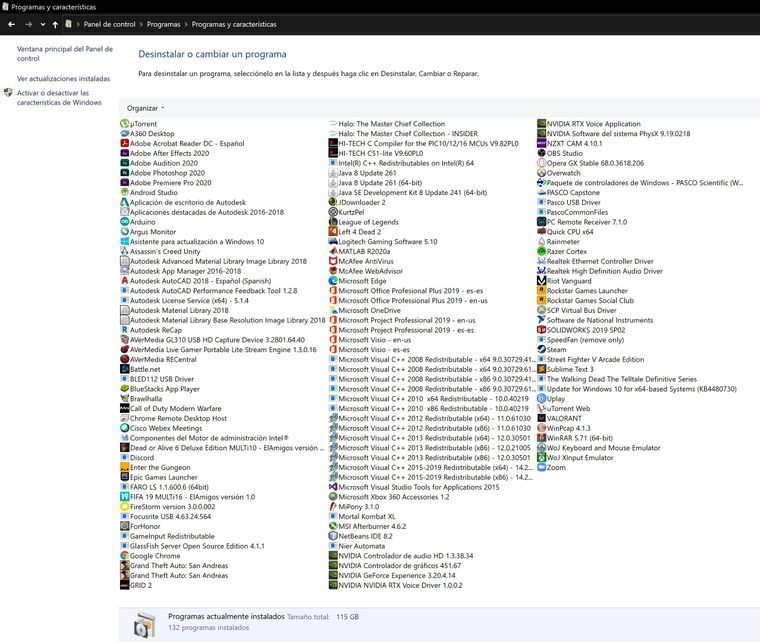Click the OBS Studio icon
The height and width of the screenshot is (642, 760).
(541, 153)
